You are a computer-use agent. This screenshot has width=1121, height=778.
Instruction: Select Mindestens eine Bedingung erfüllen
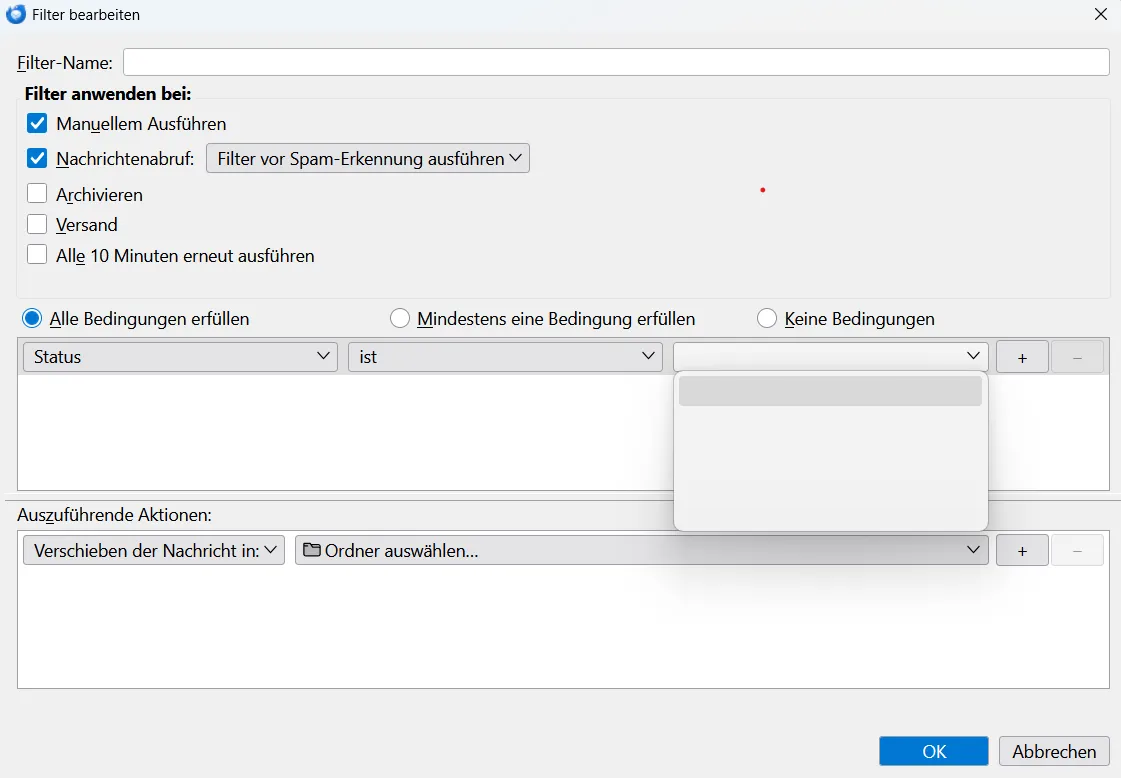point(400,319)
